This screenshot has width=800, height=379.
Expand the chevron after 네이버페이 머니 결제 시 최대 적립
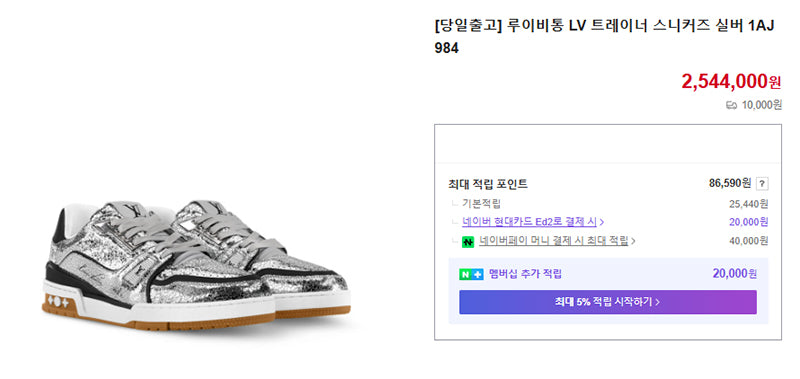[x=633, y=241]
